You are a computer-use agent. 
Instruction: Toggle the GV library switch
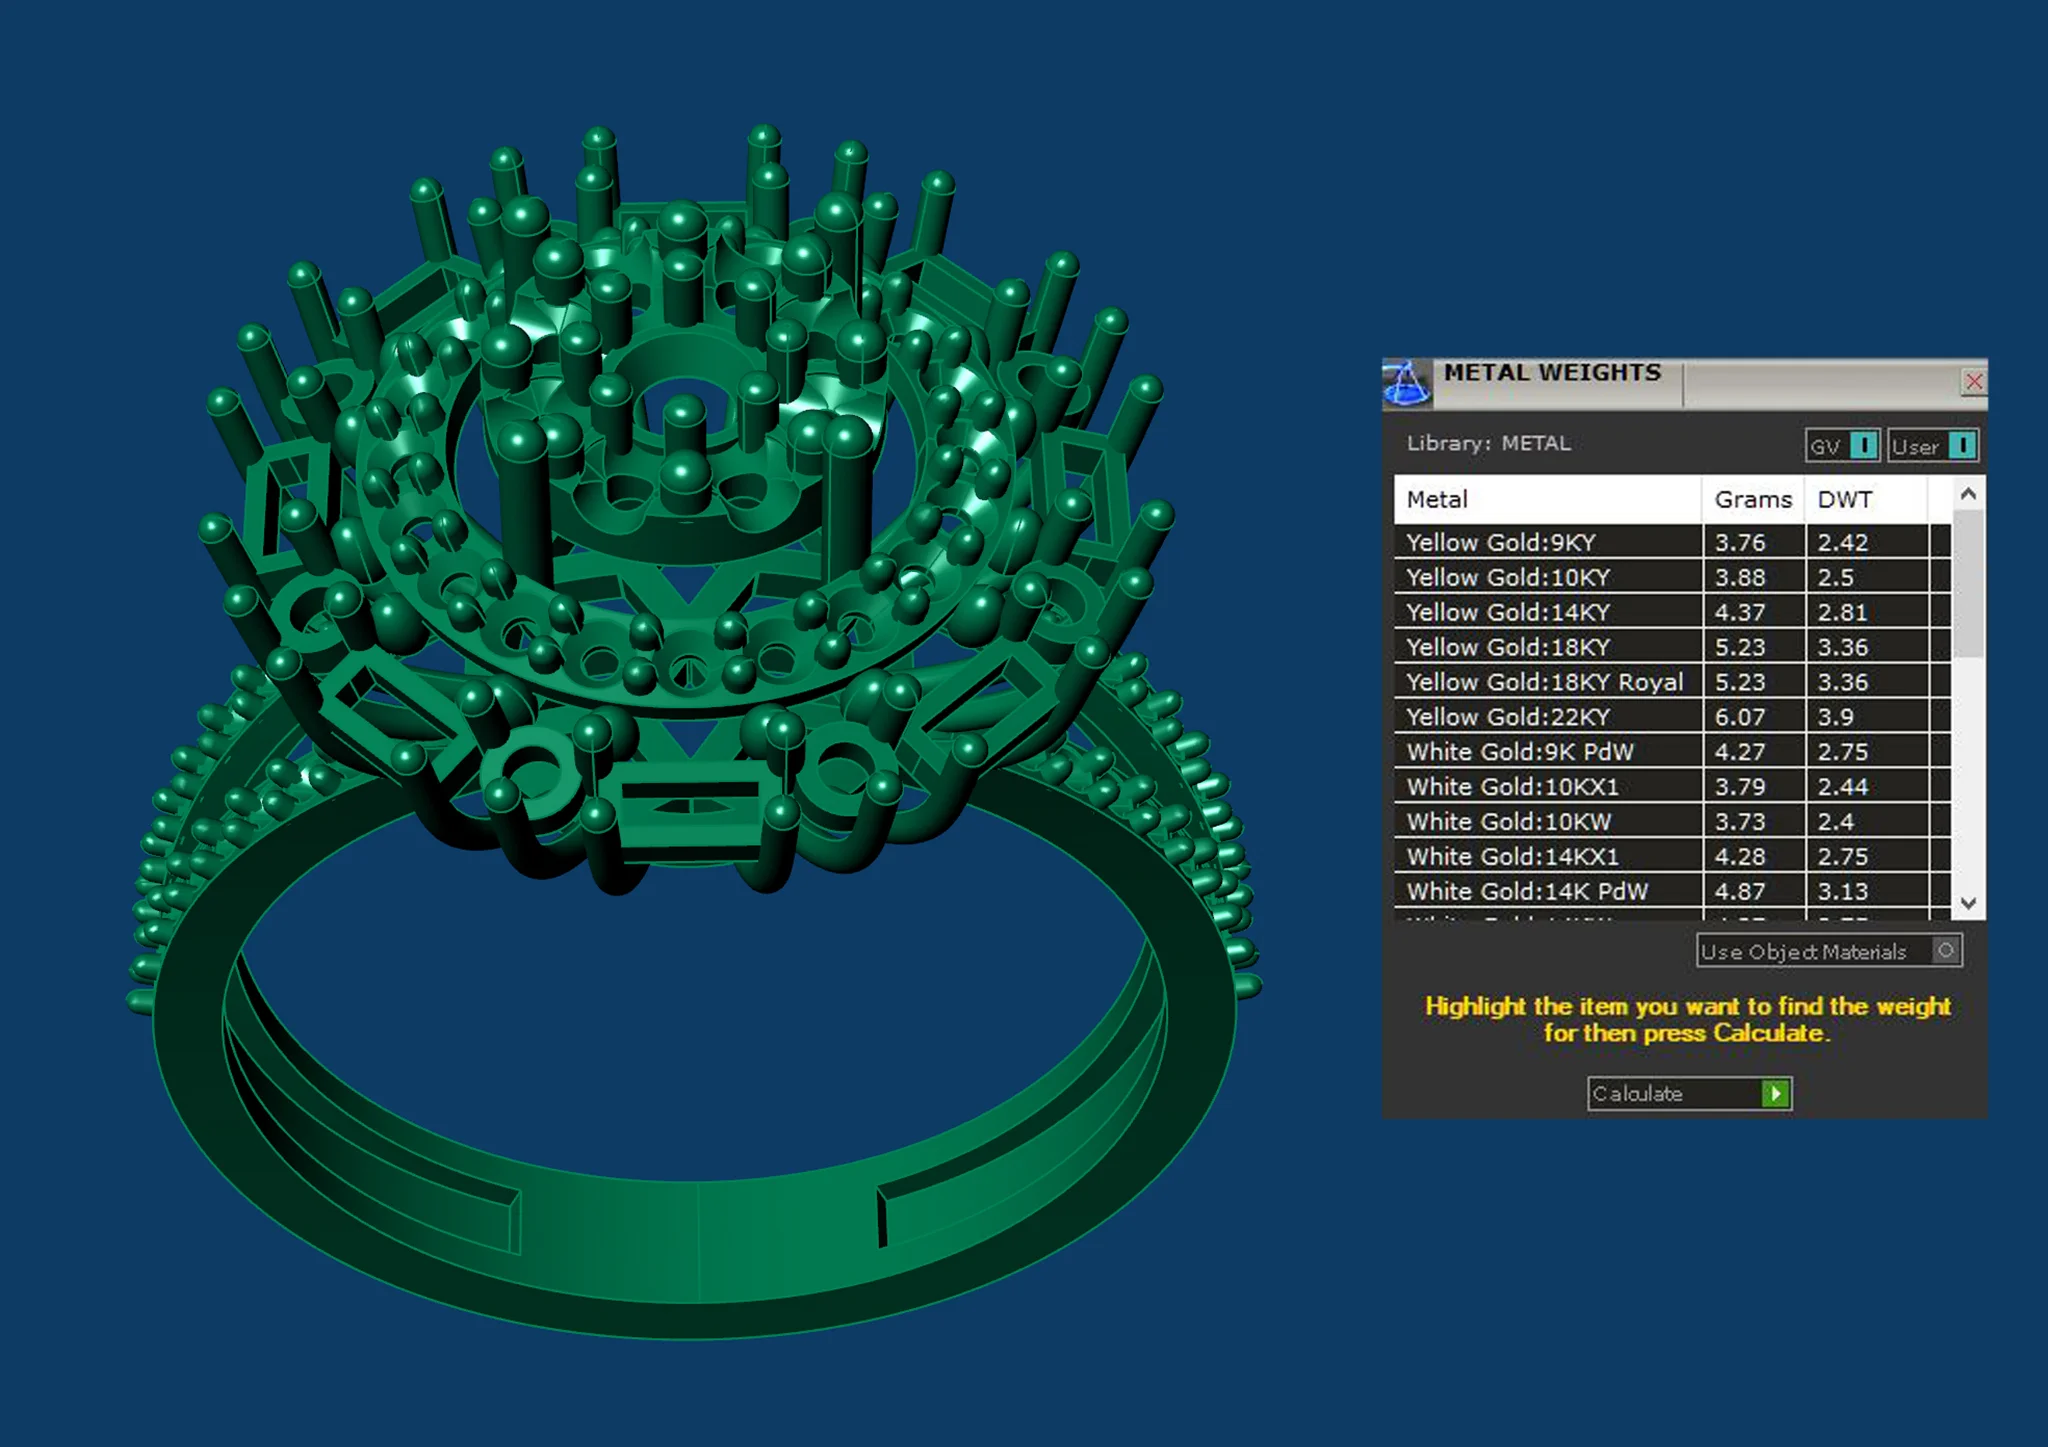[x=1842, y=446]
